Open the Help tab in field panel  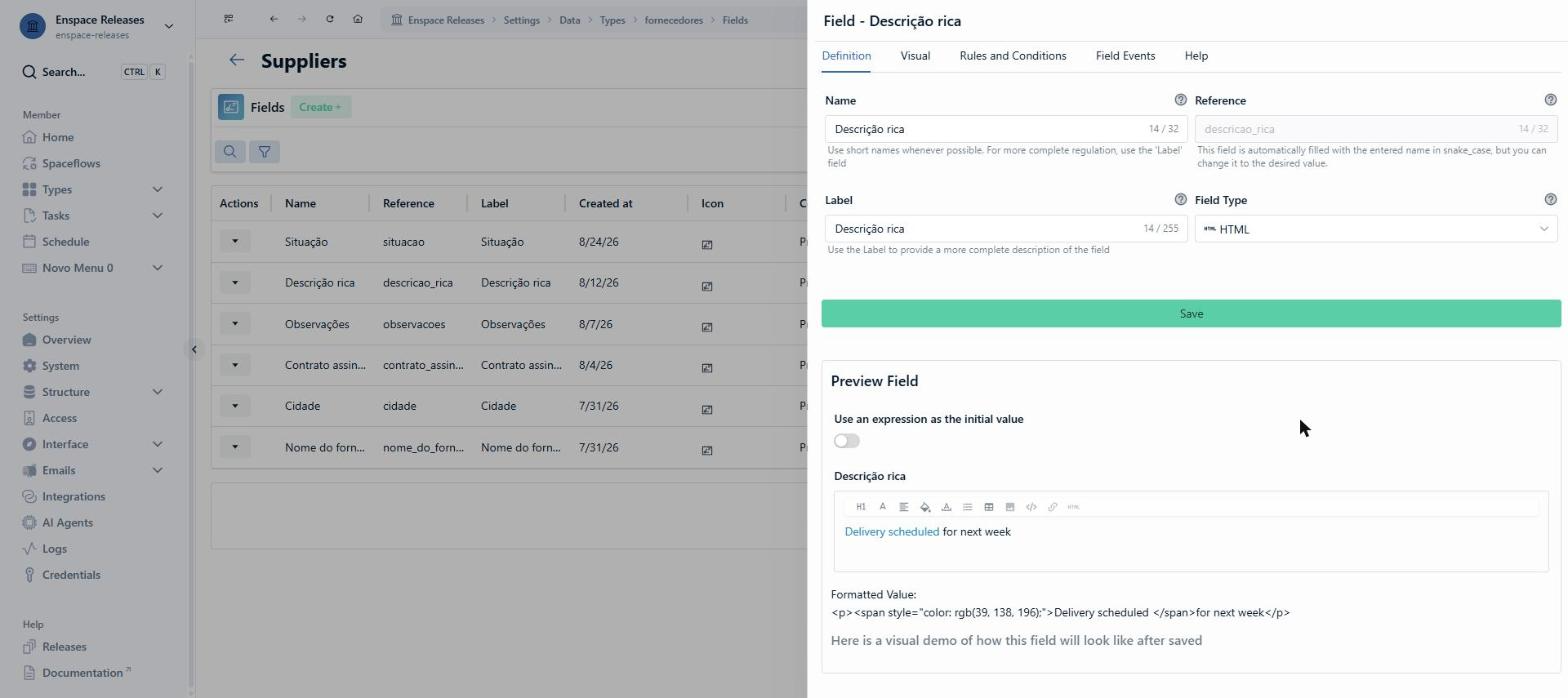pyautogui.click(x=1196, y=56)
